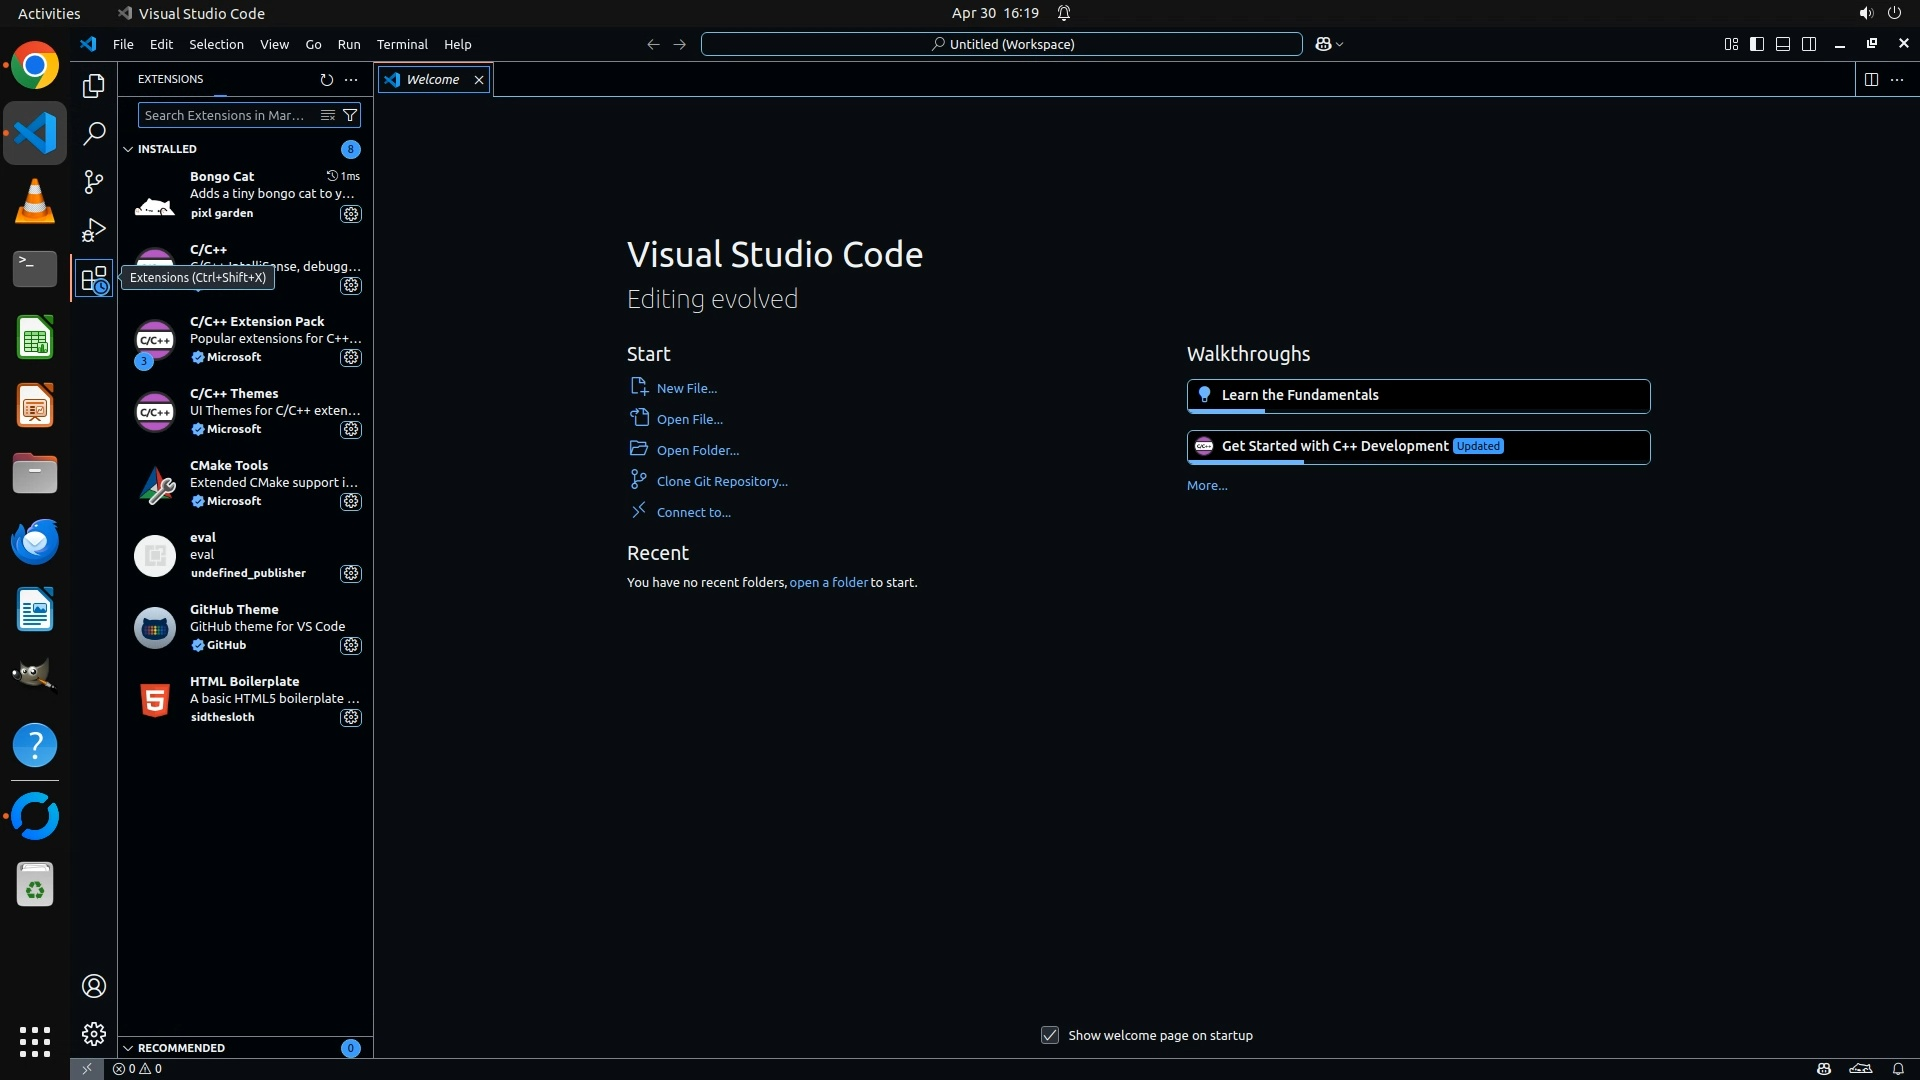Open the Search view in activity bar
Image resolution: width=1920 pixels, height=1080 pixels.
point(93,133)
